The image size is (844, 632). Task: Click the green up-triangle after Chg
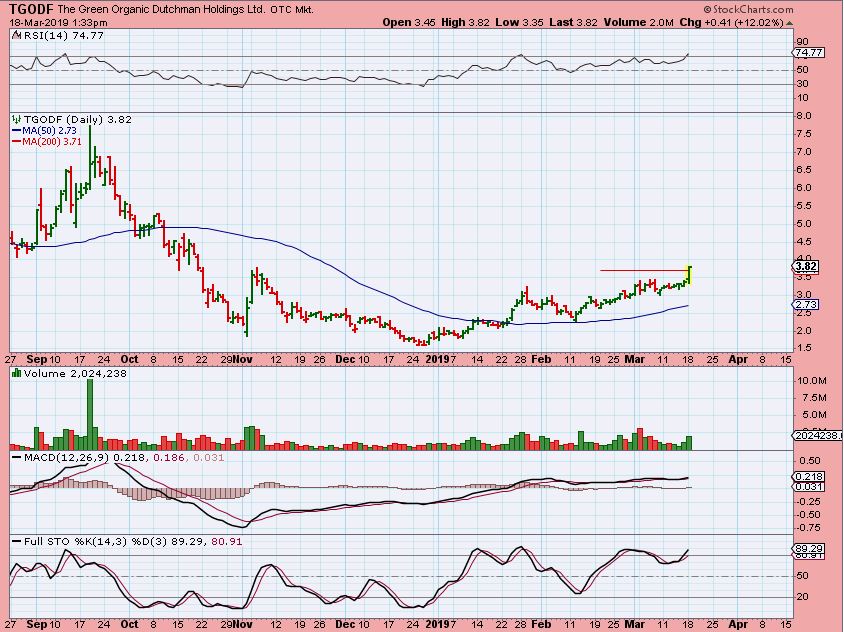coord(789,23)
